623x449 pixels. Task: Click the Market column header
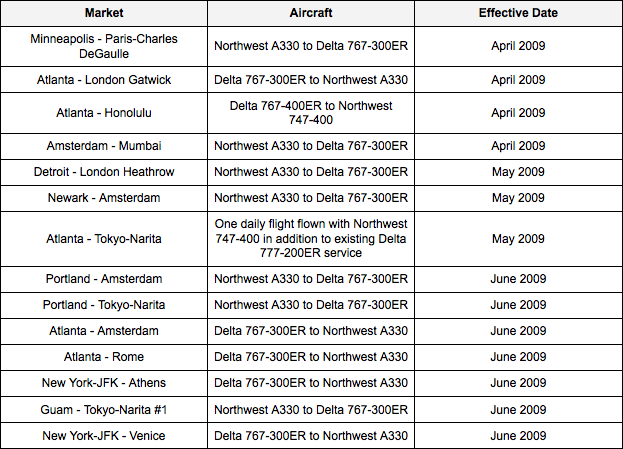tap(104, 13)
